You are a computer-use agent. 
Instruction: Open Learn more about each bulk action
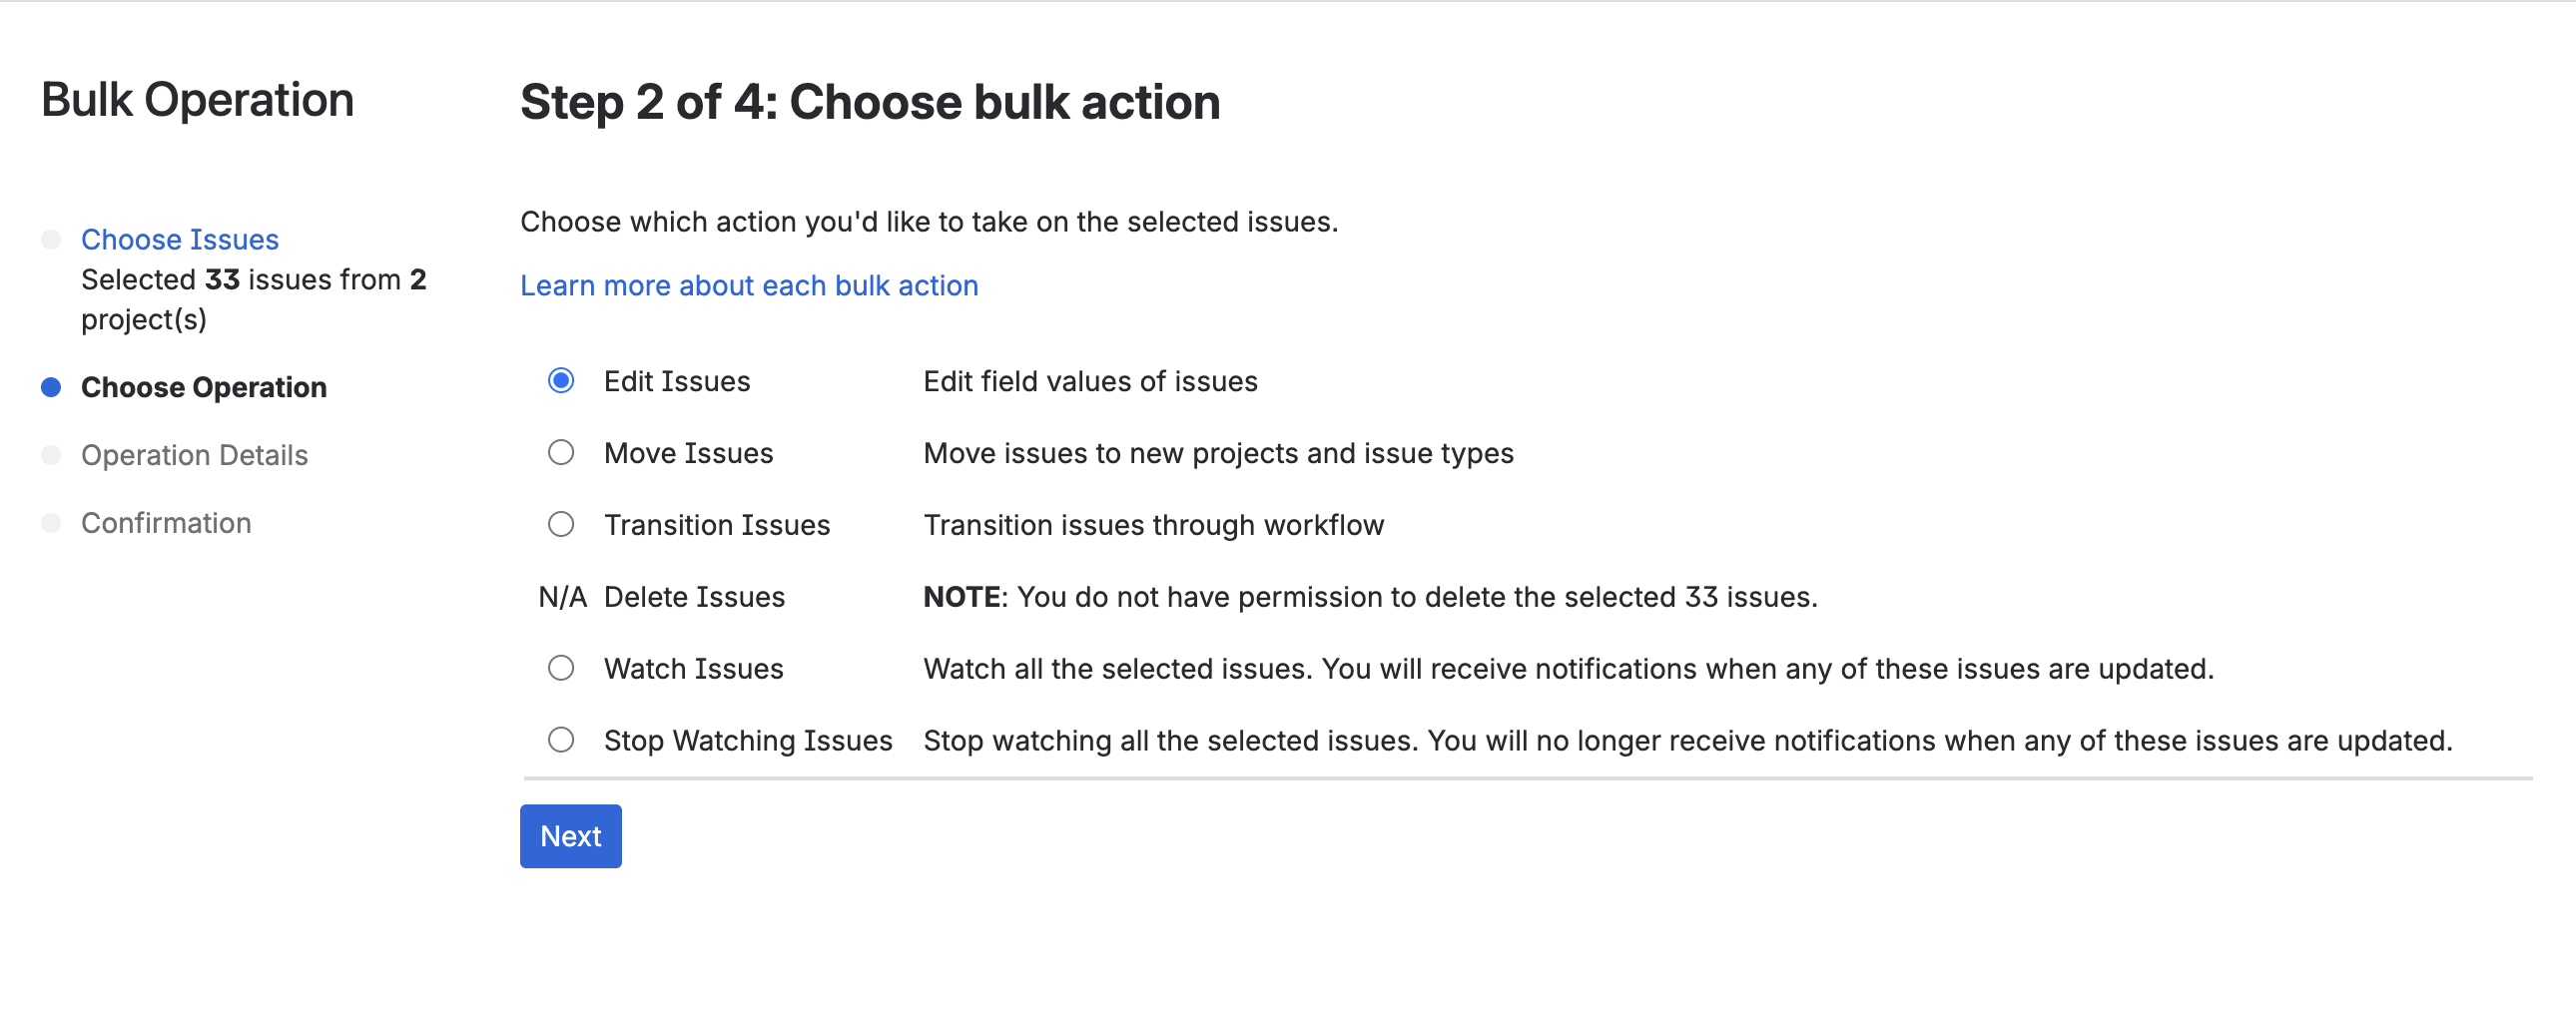click(x=749, y=286)
